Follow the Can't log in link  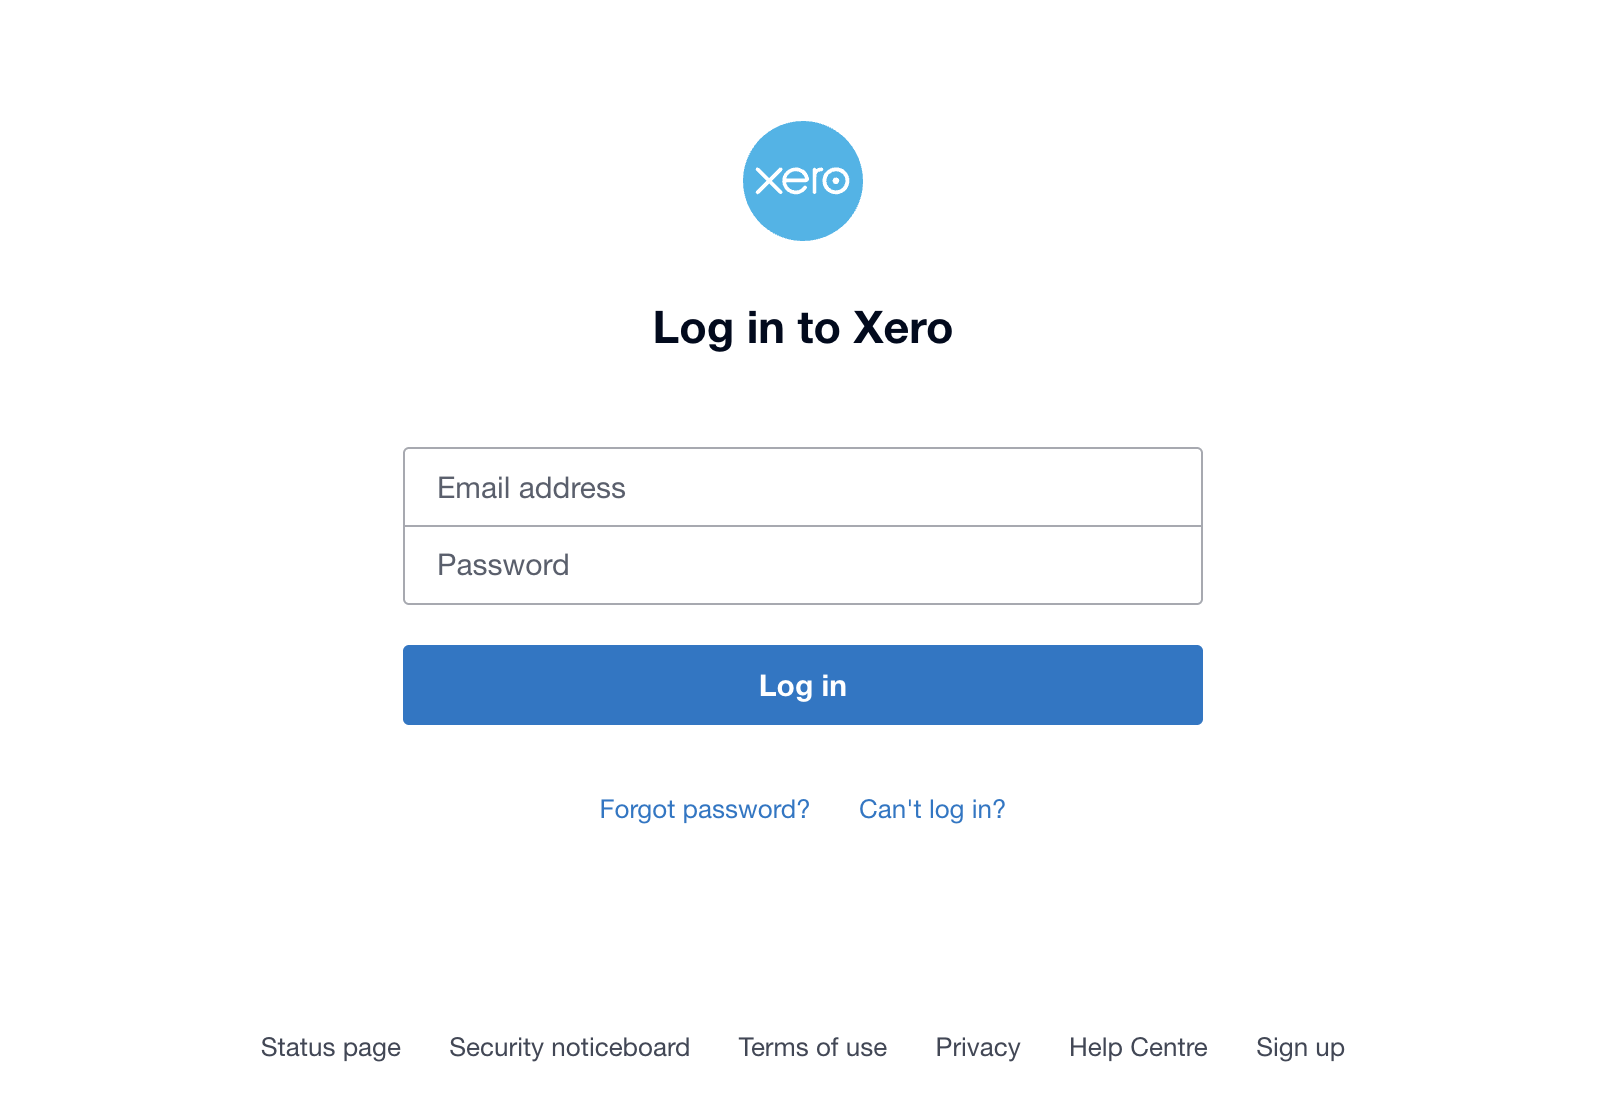point(932,809)
